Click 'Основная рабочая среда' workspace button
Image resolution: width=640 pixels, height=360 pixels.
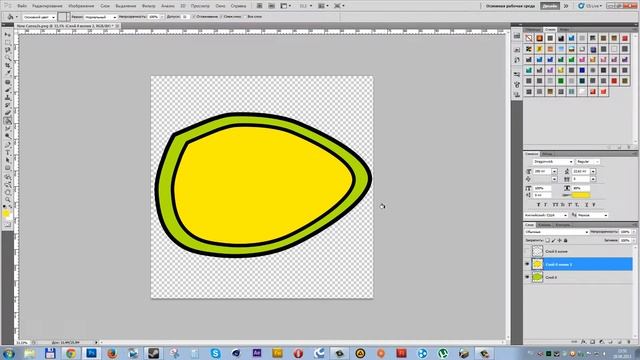[x=510, y=6]
